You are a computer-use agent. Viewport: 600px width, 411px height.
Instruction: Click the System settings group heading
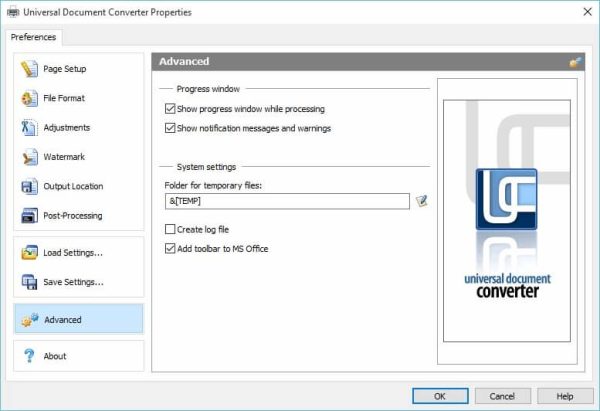(x=206, y=167)
